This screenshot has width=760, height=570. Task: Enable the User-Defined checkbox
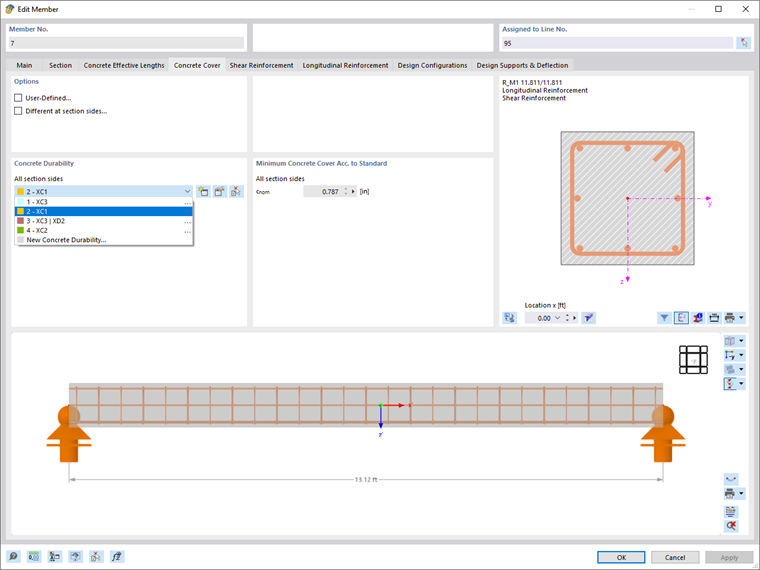coord(18,98)
